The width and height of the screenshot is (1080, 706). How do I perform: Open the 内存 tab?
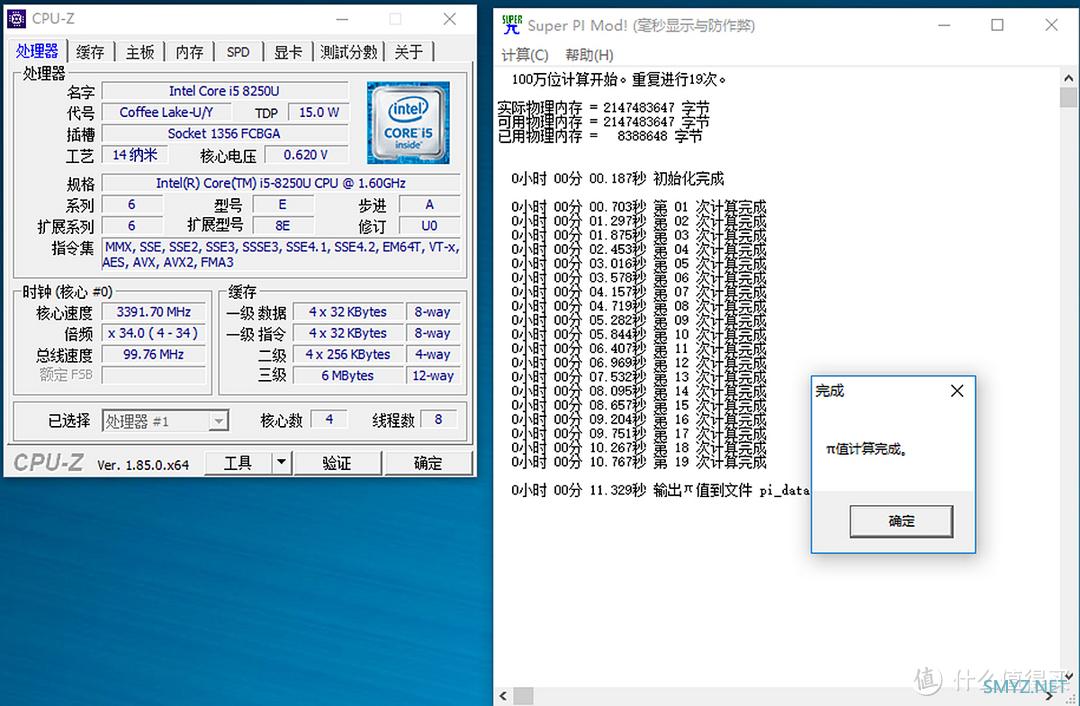point(189,52)
